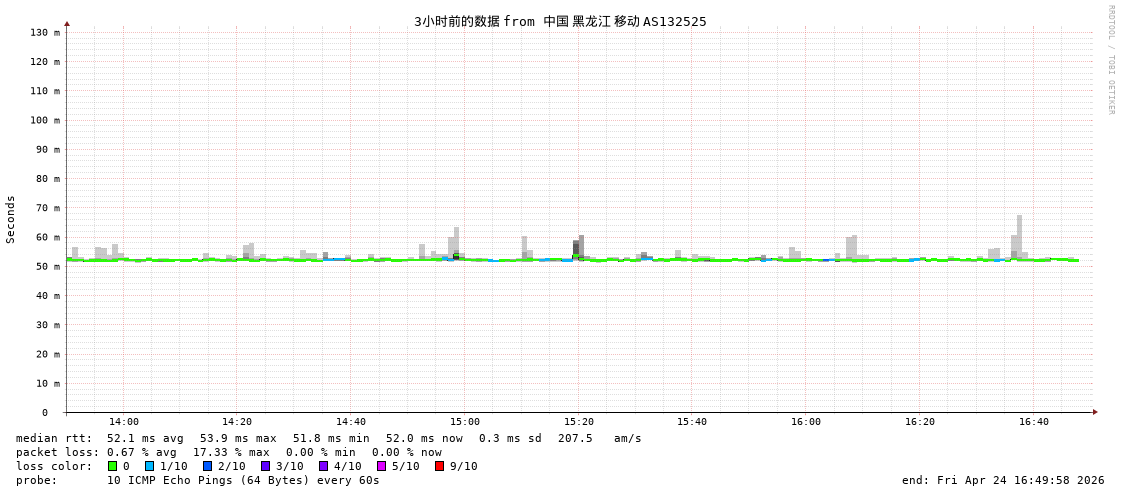Click the 16:40 time axis label
This screenshot has width=1121, height=494.
pyautogui.click(x=1034, y=422)
